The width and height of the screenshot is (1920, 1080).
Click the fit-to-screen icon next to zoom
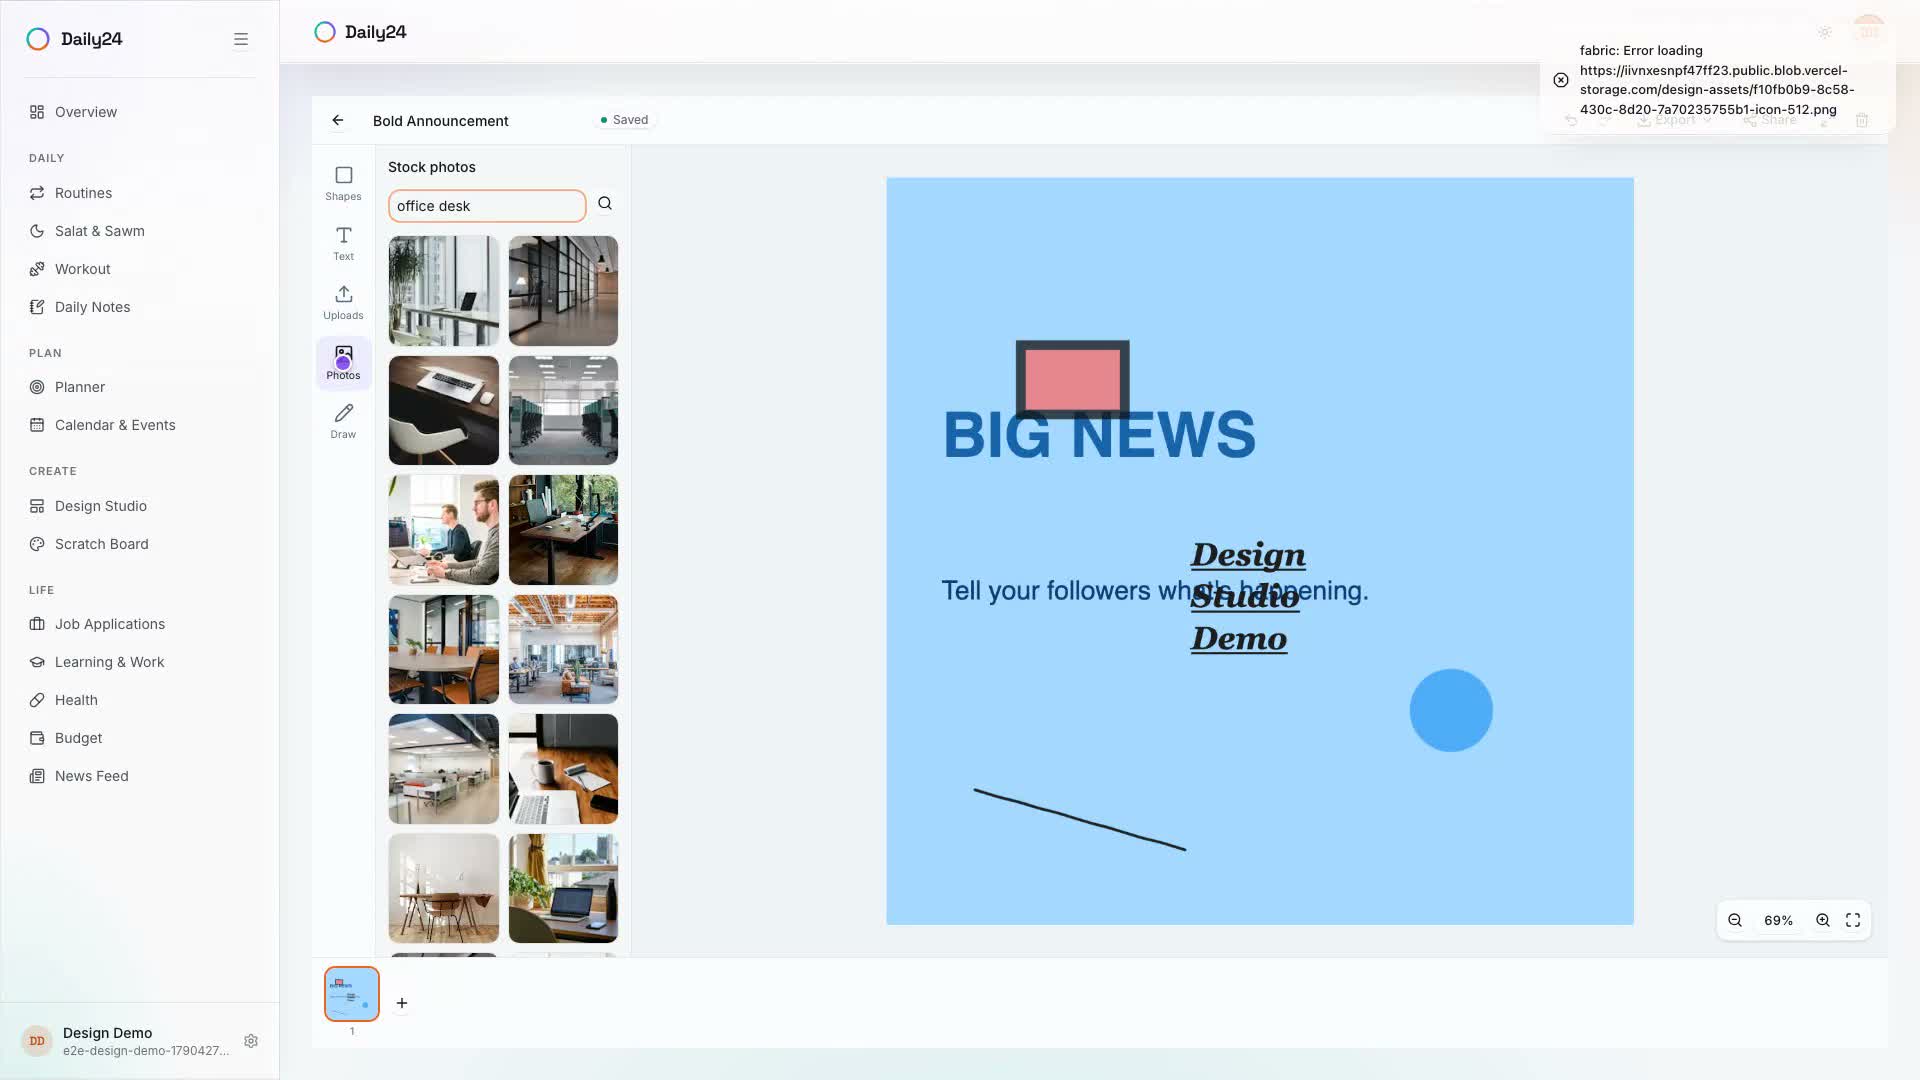[x=1853, y=920]
